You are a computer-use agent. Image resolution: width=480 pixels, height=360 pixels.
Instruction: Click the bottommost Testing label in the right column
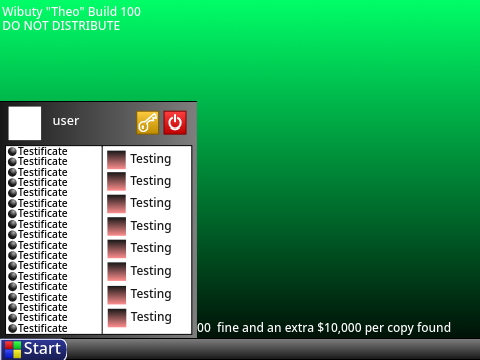[x=151, y=317]
